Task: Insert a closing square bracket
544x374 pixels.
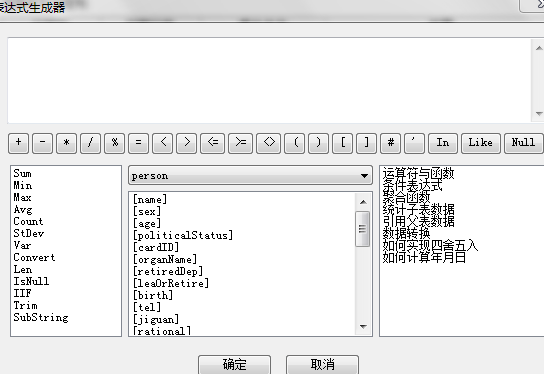Action: (366, 143)
